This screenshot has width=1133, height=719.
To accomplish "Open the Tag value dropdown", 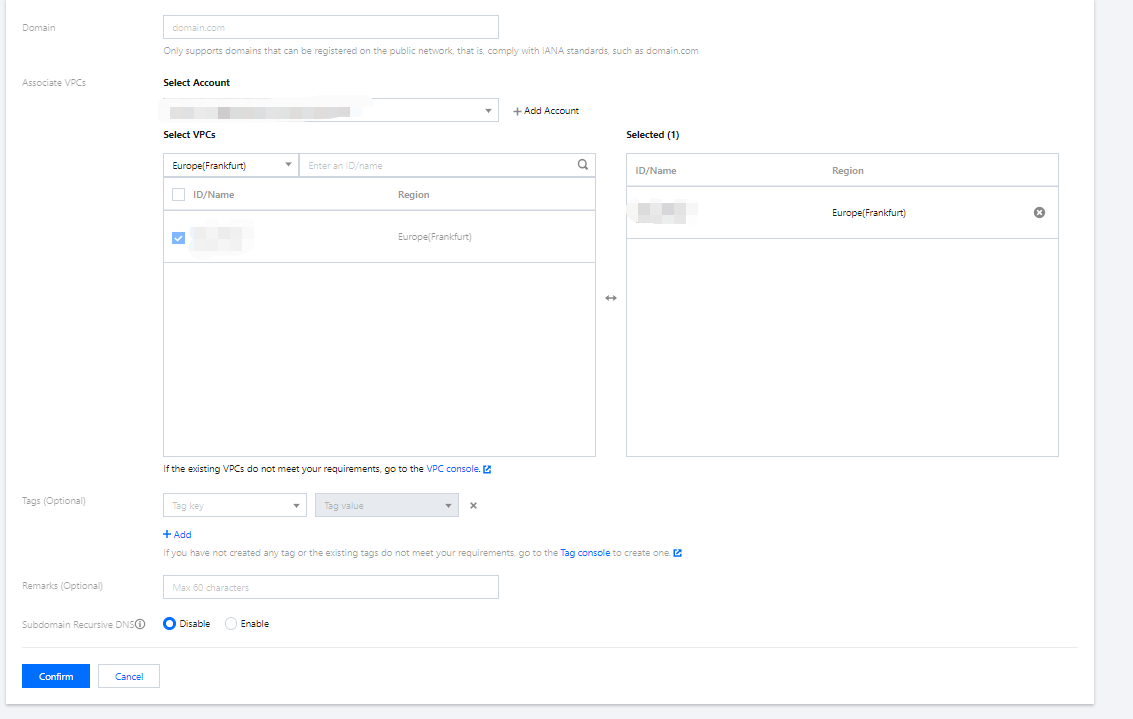I will point(387,505).
